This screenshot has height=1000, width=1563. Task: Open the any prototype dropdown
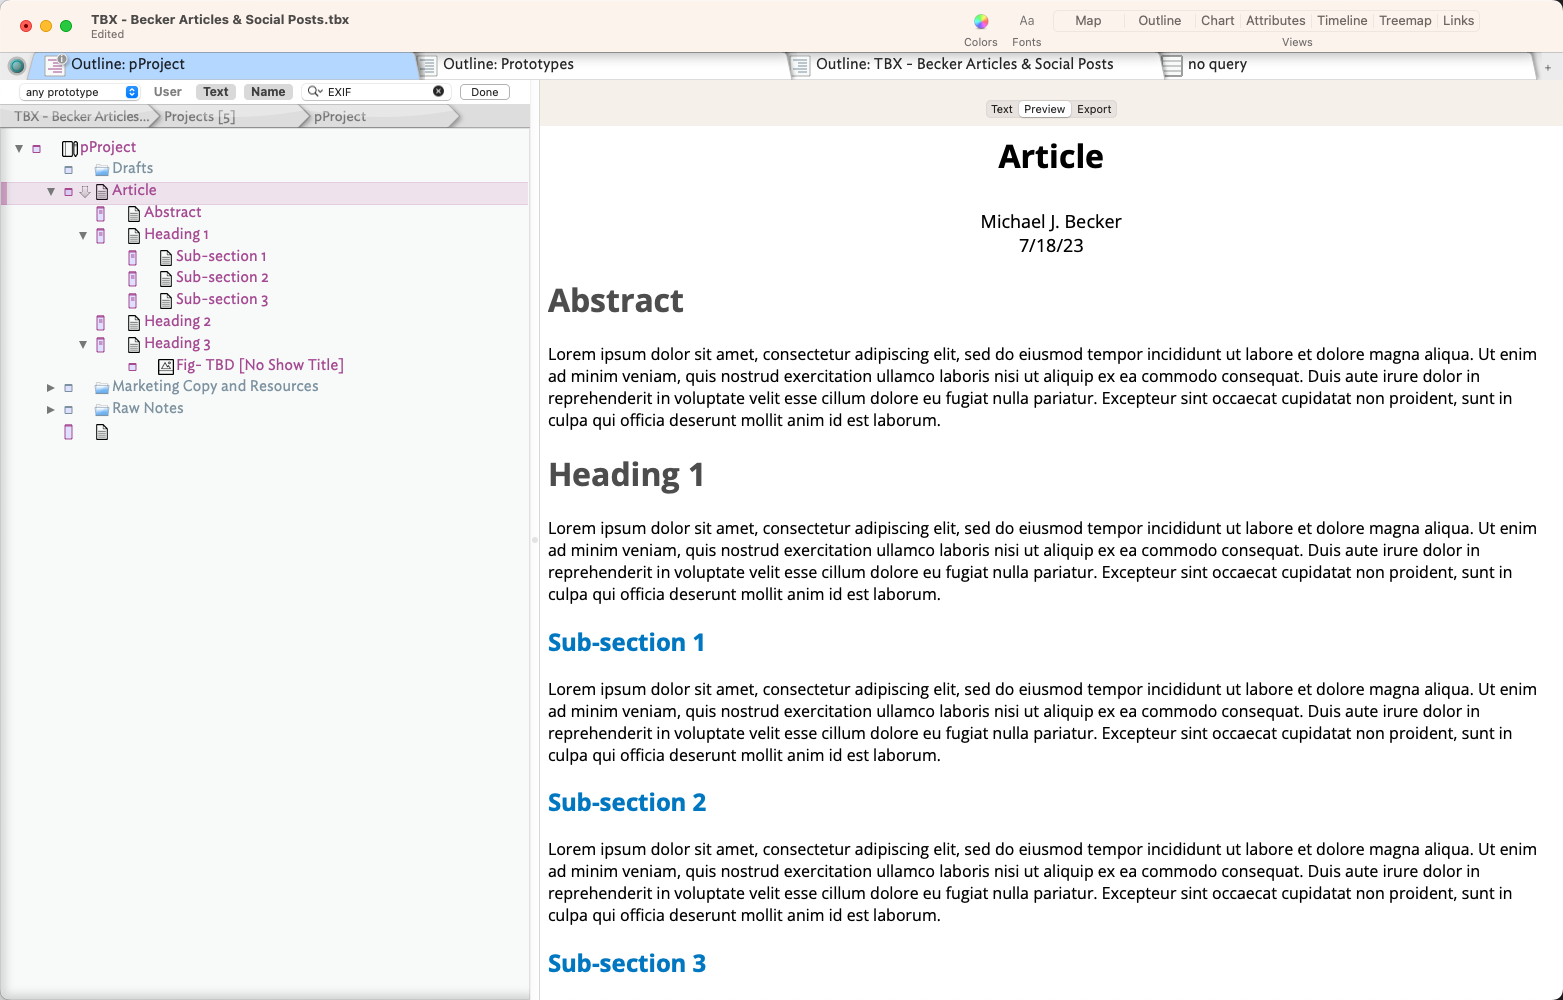(x=79, y=91)
